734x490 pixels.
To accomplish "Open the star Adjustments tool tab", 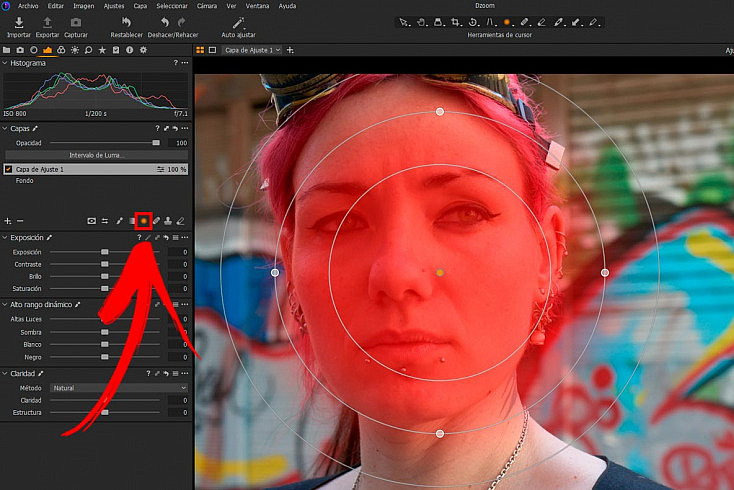I will pyautogui.click(x=102, y=50).
